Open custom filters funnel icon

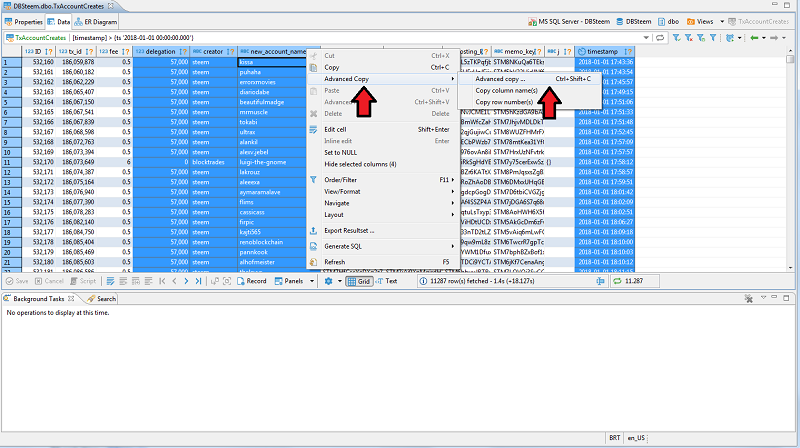(713, 38)
